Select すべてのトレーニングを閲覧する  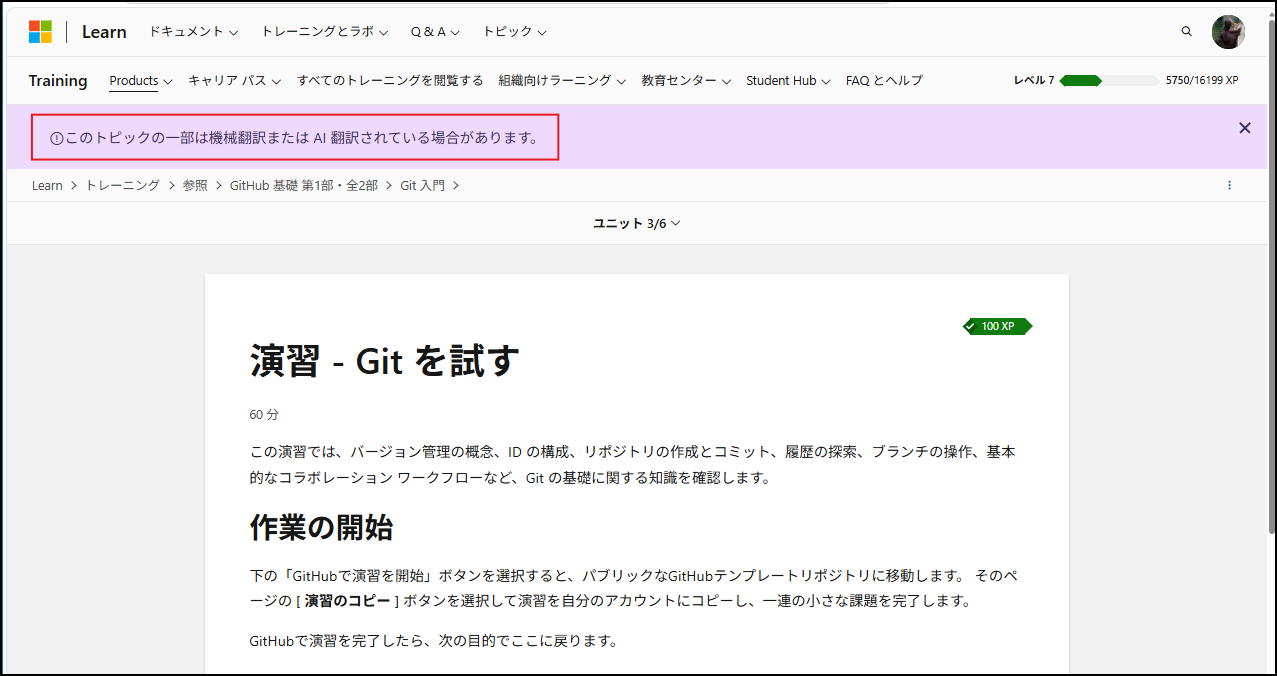click(x=390, y=80)
